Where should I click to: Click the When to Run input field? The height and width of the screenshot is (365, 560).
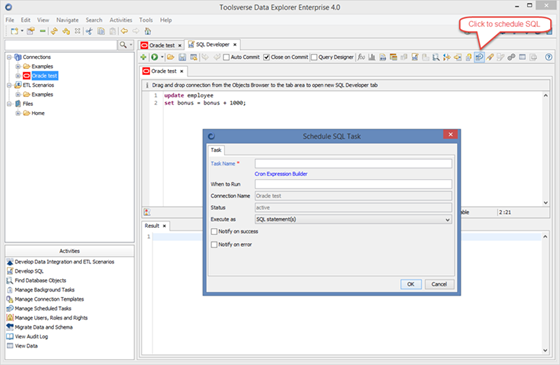pos(353,184)
